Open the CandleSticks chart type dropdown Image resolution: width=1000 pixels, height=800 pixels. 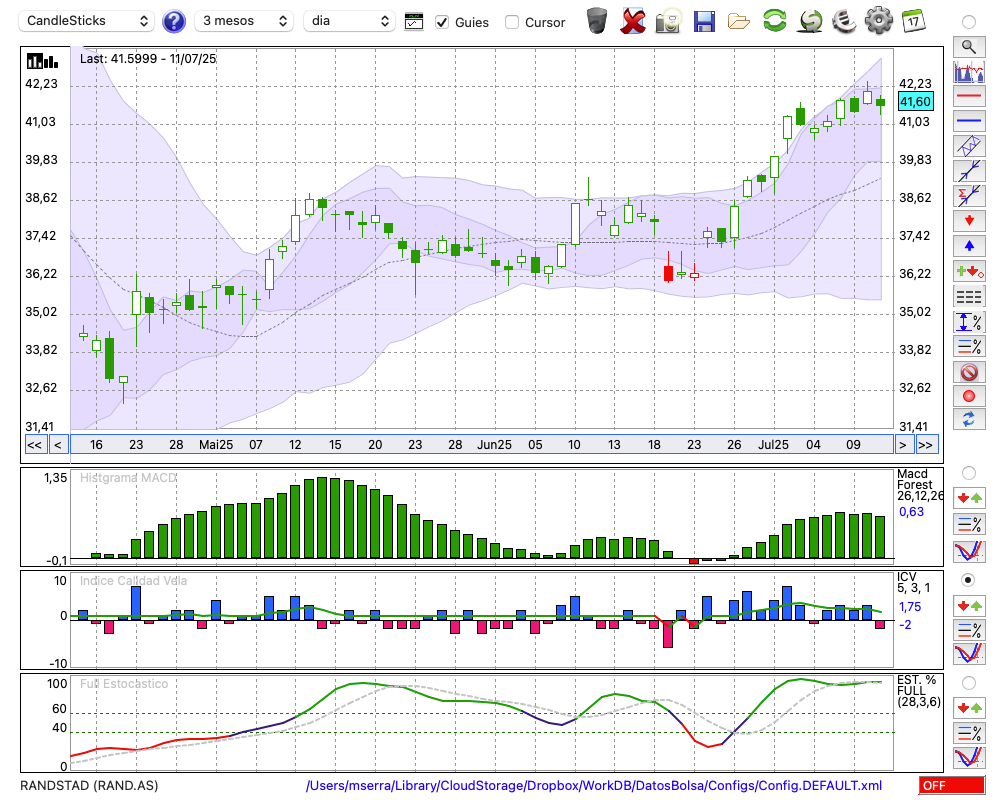tap(87, 21)
